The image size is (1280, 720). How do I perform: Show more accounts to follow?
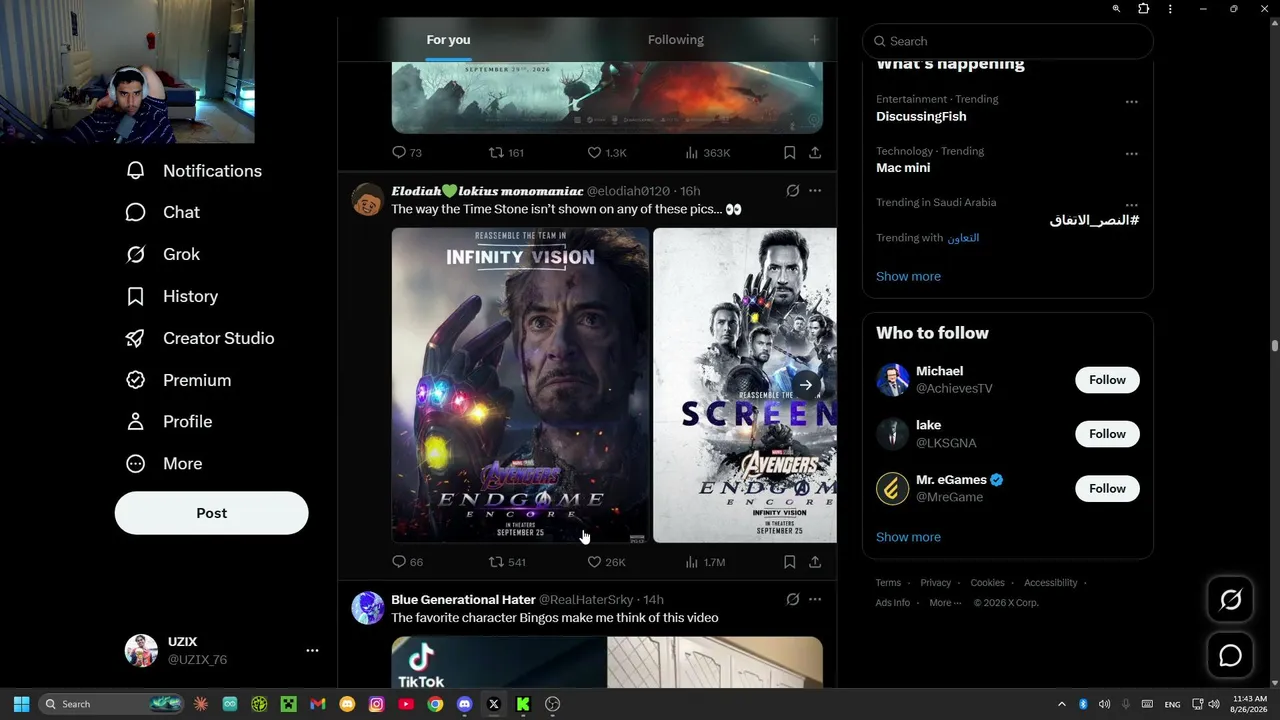(x=908, y=537)
